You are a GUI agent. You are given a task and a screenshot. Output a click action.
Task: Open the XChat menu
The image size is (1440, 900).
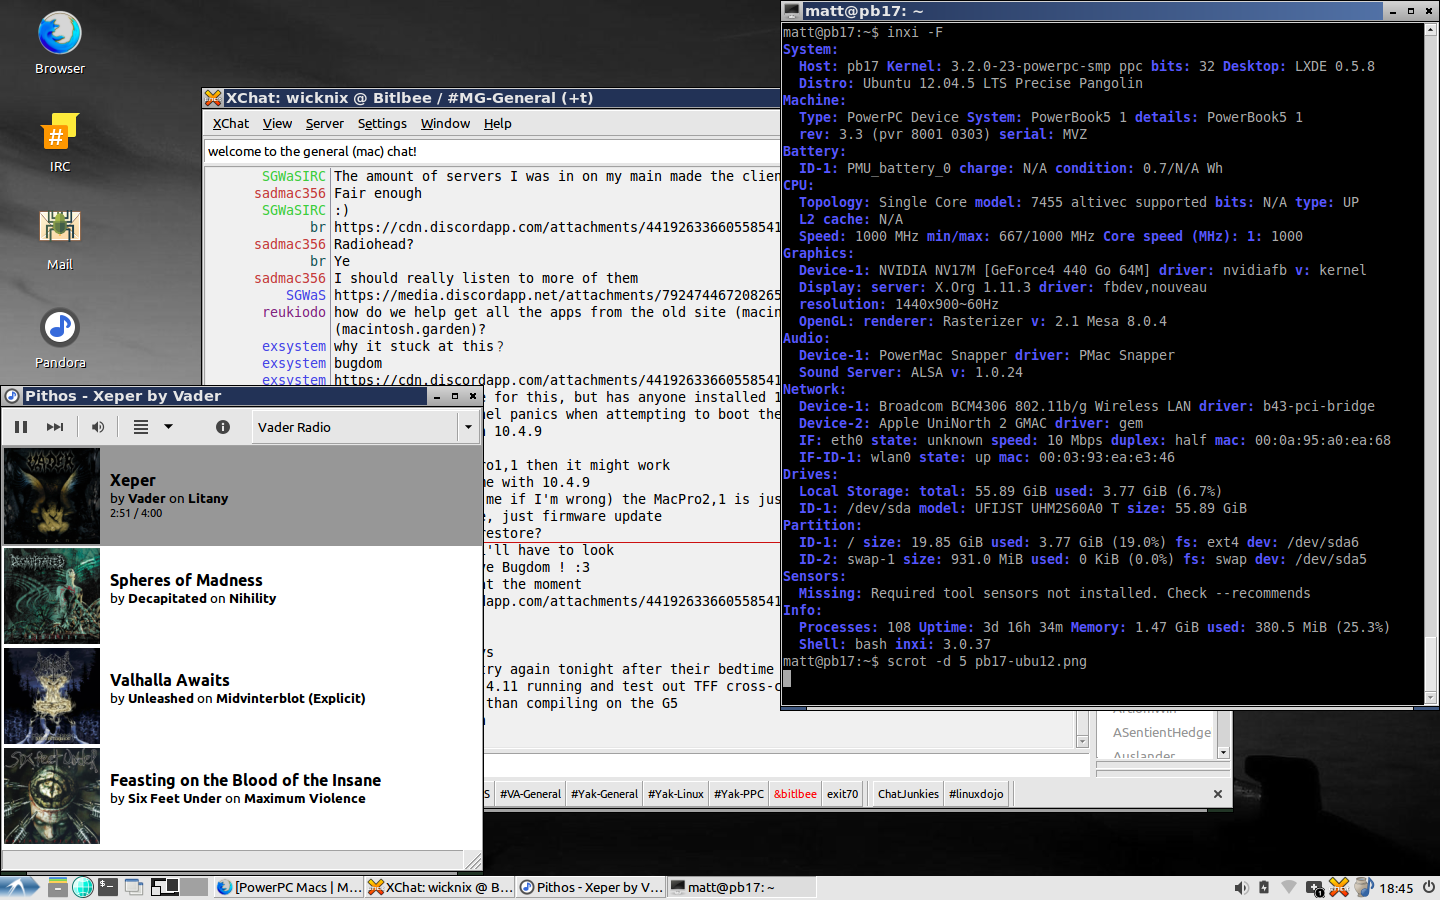coord(230,123)
